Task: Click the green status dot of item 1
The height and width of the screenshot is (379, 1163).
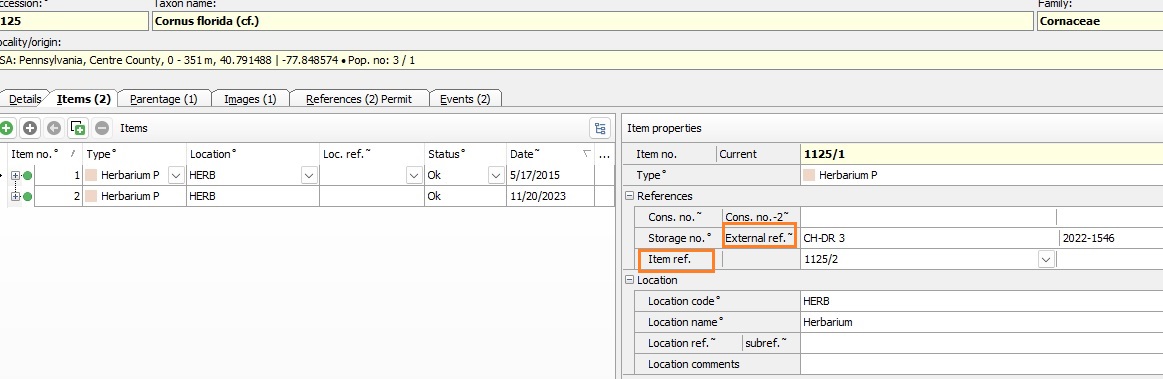Action: tap(27, 176)
